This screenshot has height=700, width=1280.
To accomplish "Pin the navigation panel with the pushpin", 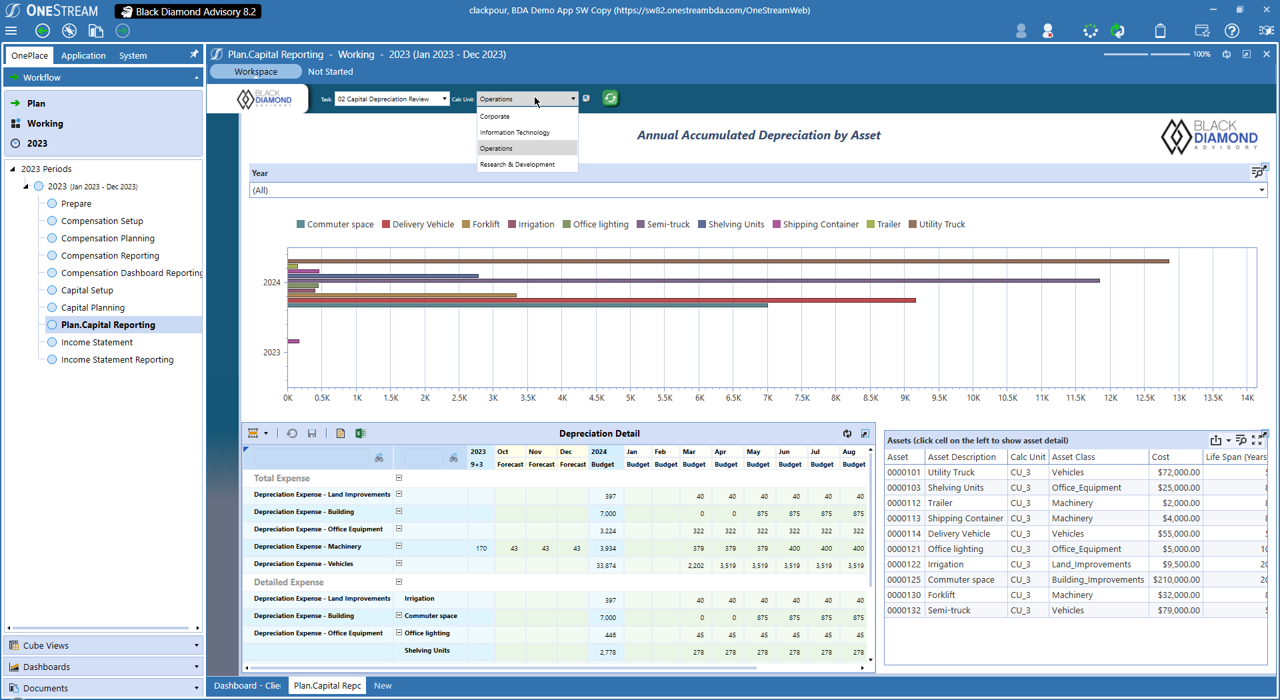I will tap(194, 55).
